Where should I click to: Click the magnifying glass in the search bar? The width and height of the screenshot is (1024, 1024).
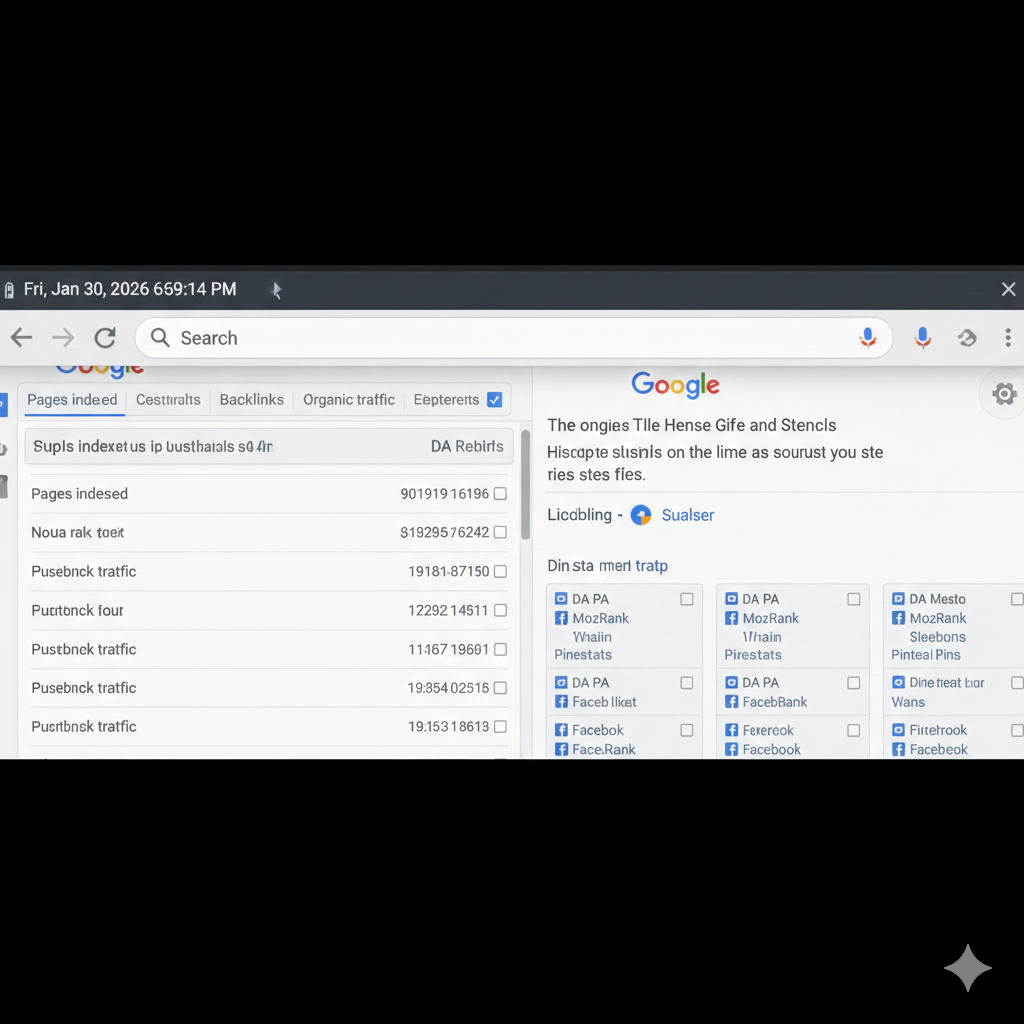tap(159, 338)
